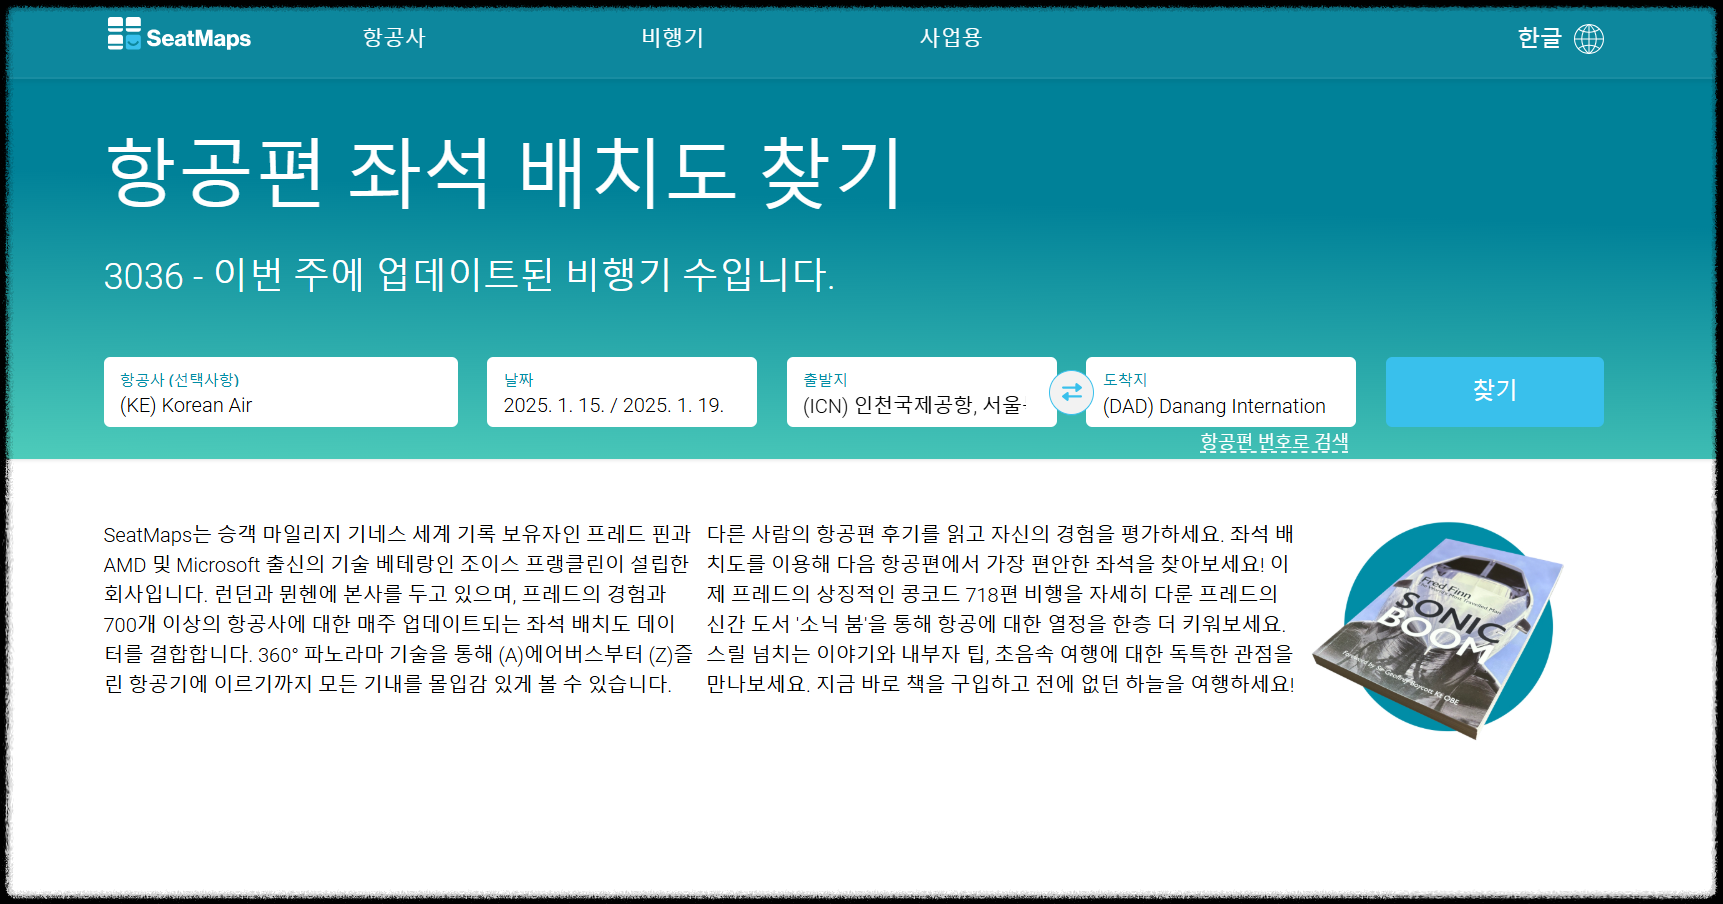Click the paragraph beginning 'SeatMaps는 승객 마일리지'
The height and width of the screenshot is (904, 1723).
click(x=398, y=609)
